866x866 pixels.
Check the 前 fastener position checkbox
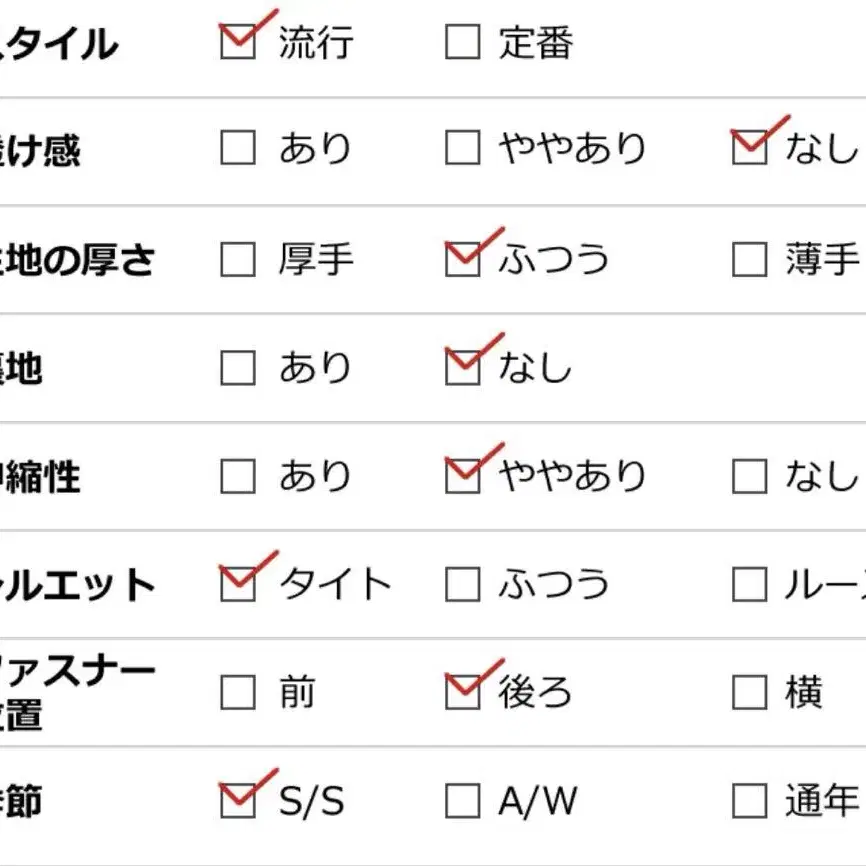coord(237,692)
